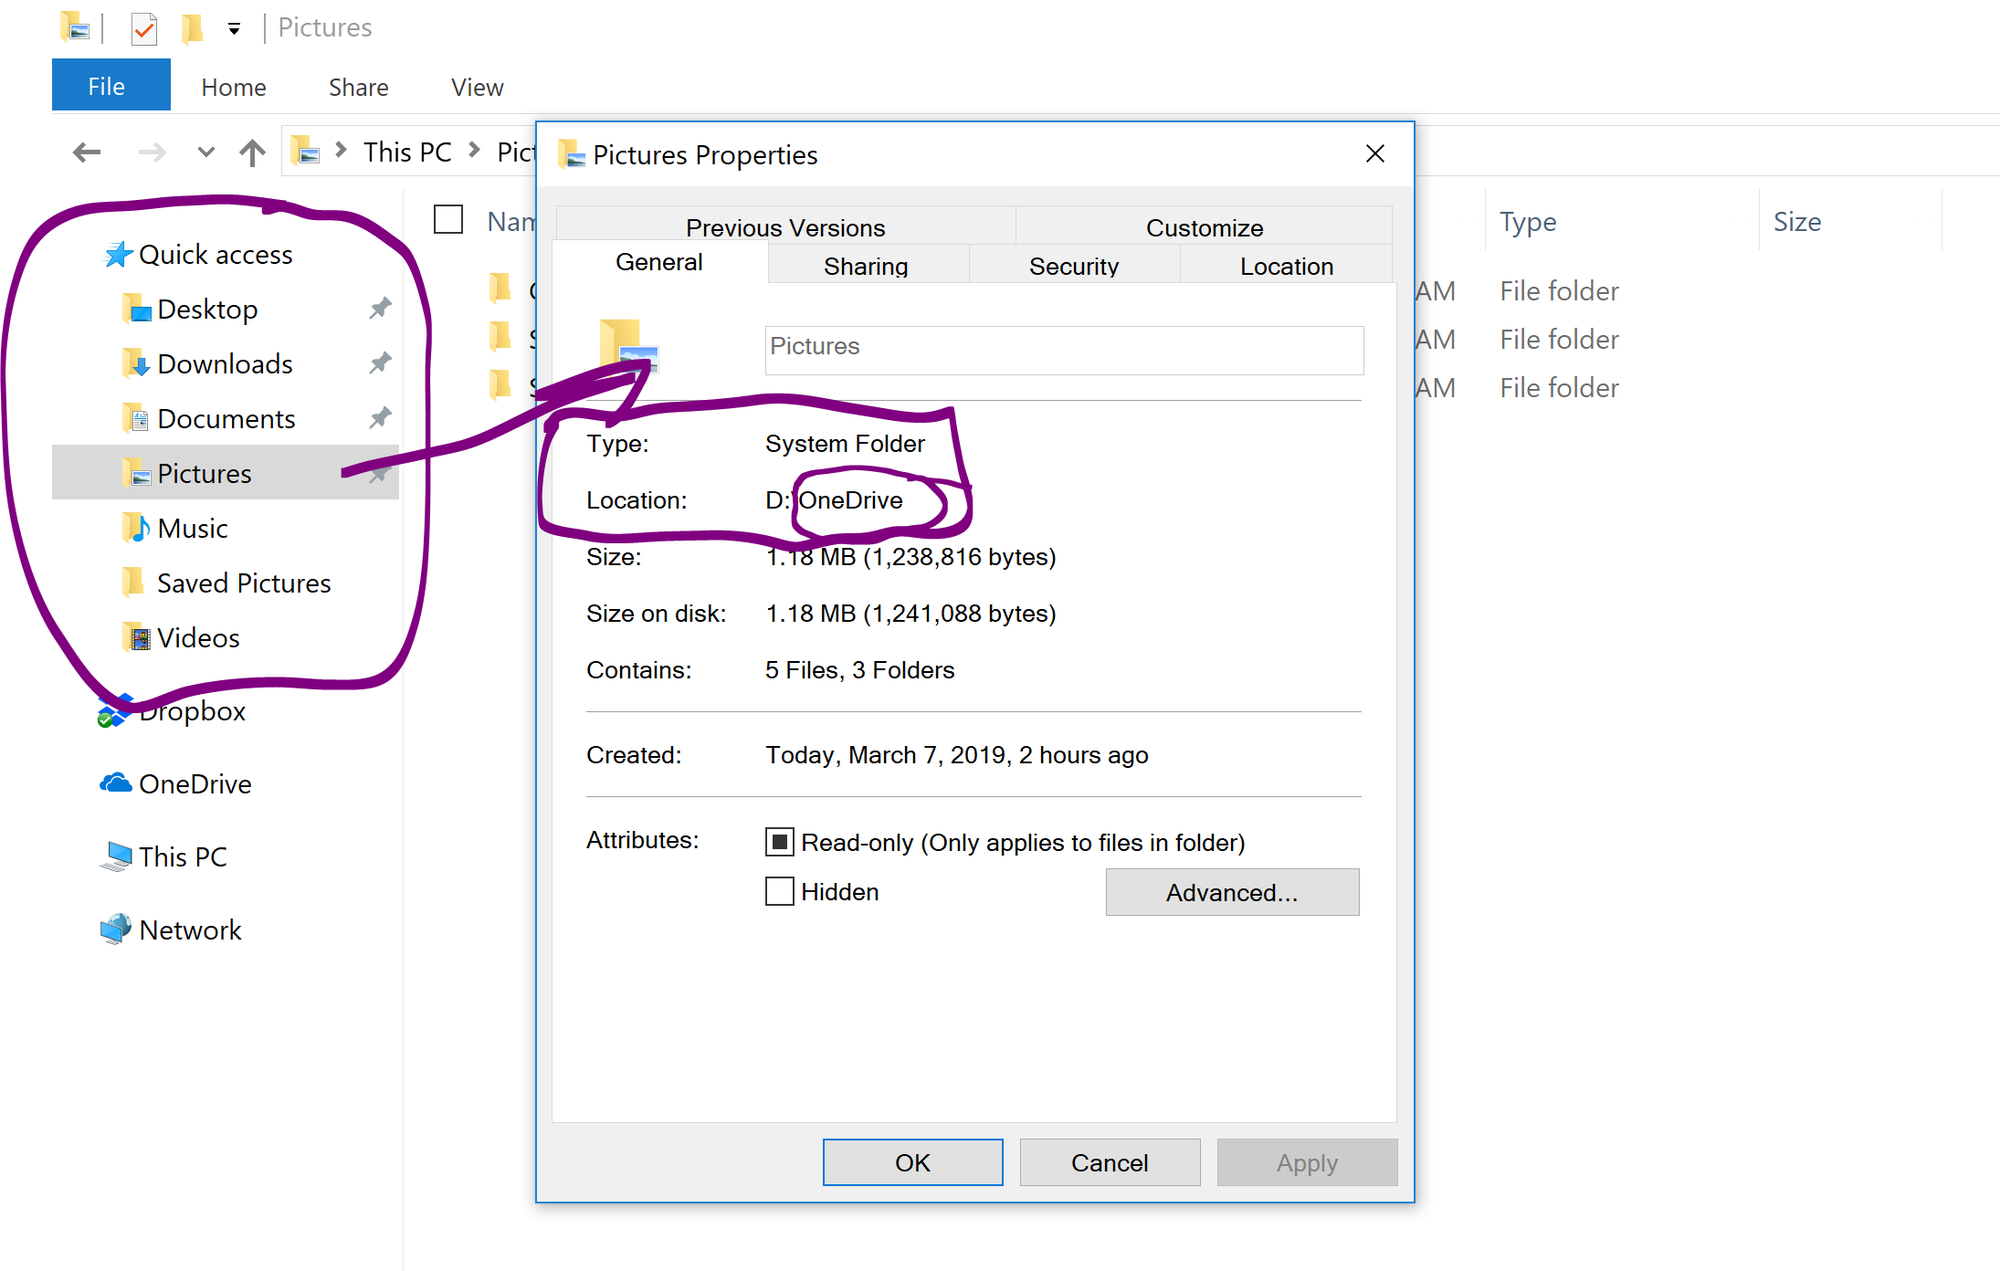Open the Home ribbon tab
The height and width of the screenshot is (1271, 2000).
pyautogui.click(x=233, y=87)
